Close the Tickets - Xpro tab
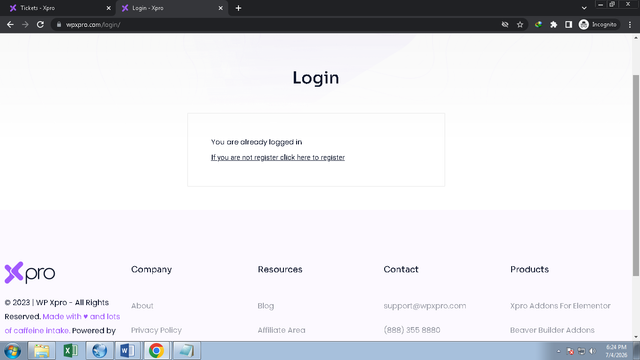 (109, 8)
